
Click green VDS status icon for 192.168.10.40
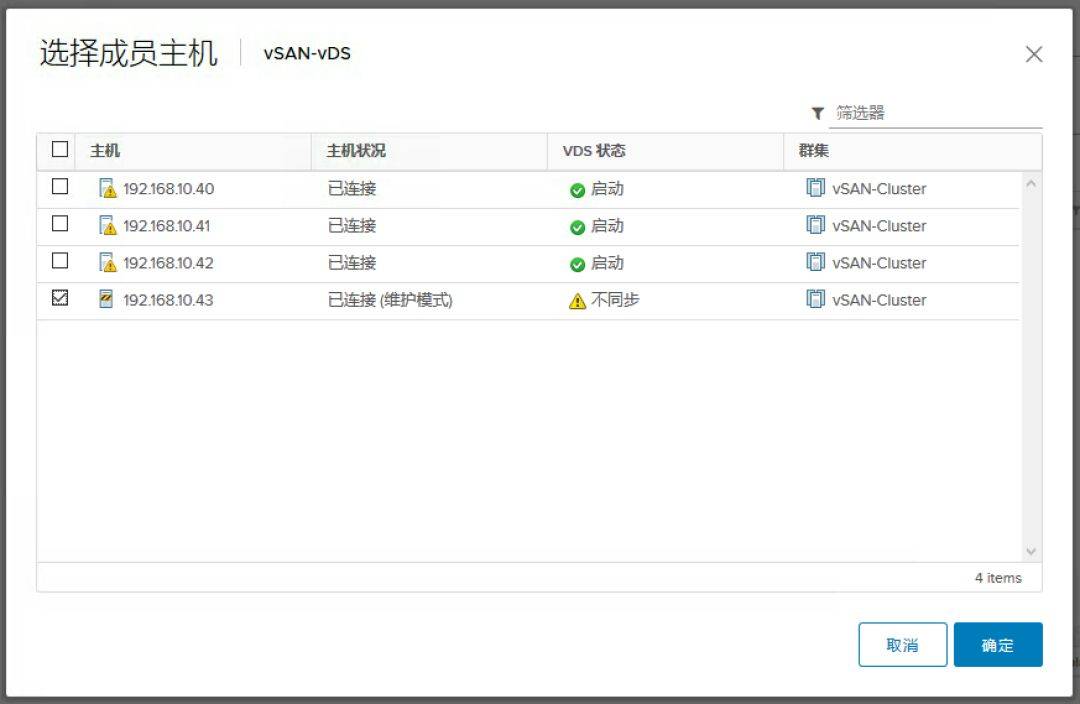[x=577, y=190]
